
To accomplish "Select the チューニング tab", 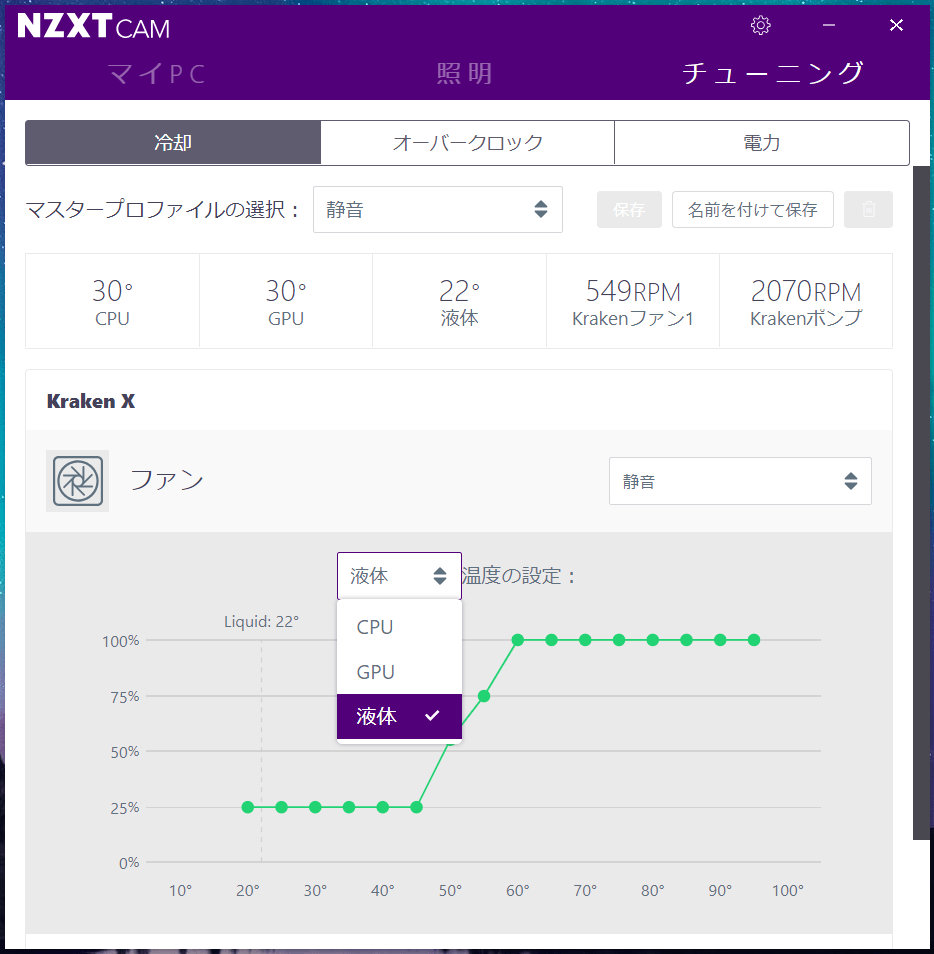I will [x=772, y=73].
